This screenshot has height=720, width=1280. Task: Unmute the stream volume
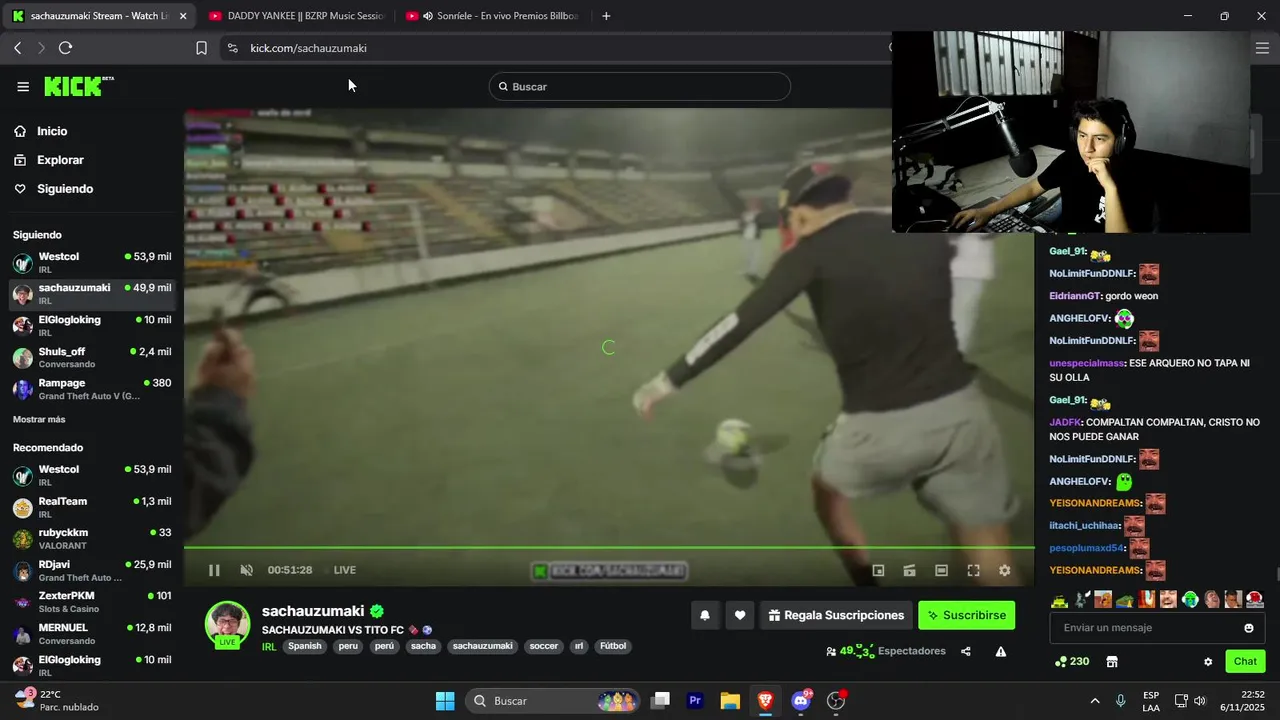click(246, 570)
